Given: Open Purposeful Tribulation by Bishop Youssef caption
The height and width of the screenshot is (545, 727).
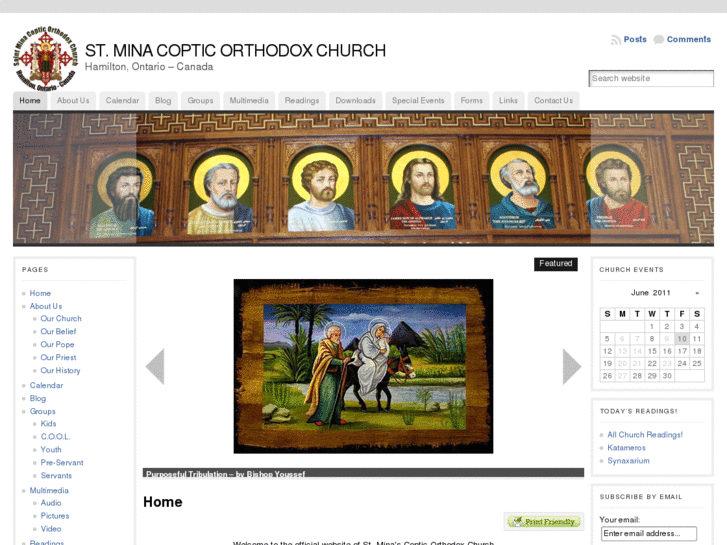Looking at the screenshot, I should (x=225, y=474).
